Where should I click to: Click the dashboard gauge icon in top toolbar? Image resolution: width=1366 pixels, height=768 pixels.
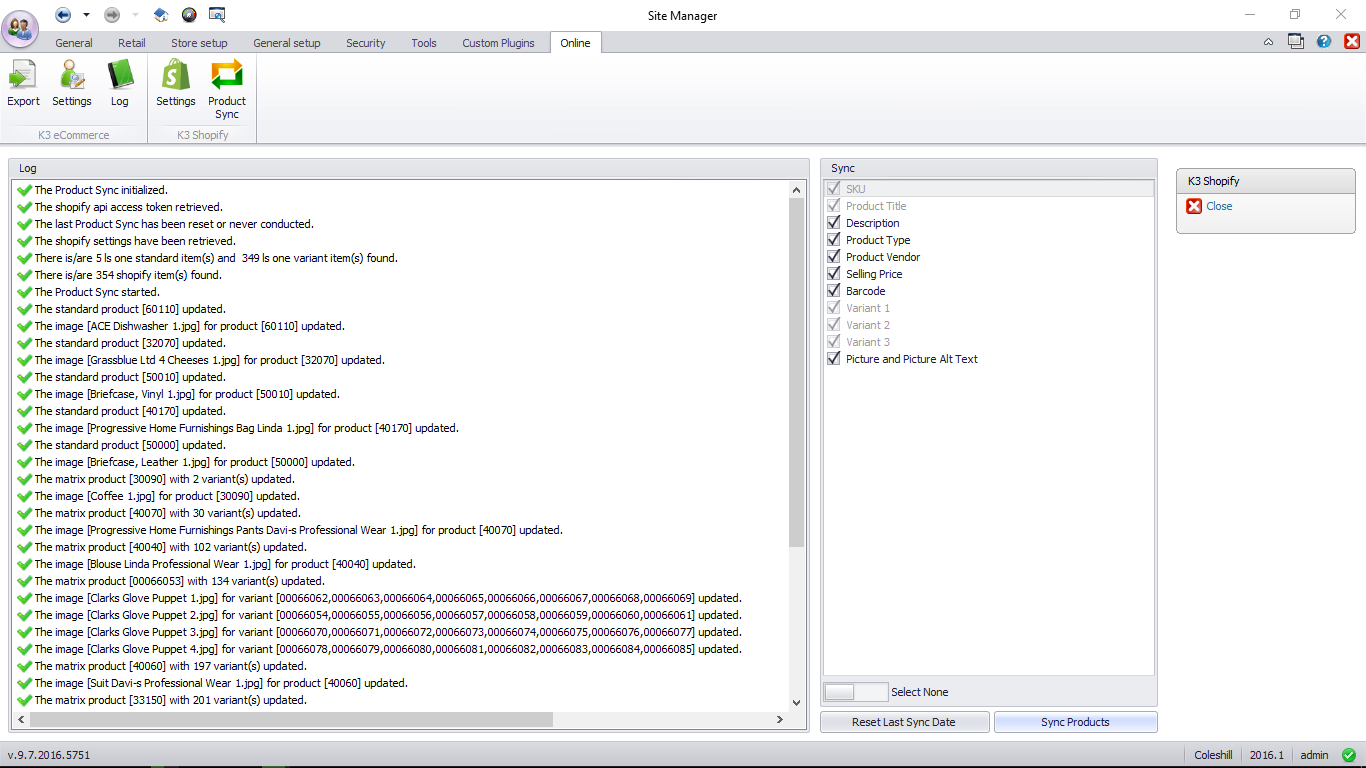[x=189, y=15]
